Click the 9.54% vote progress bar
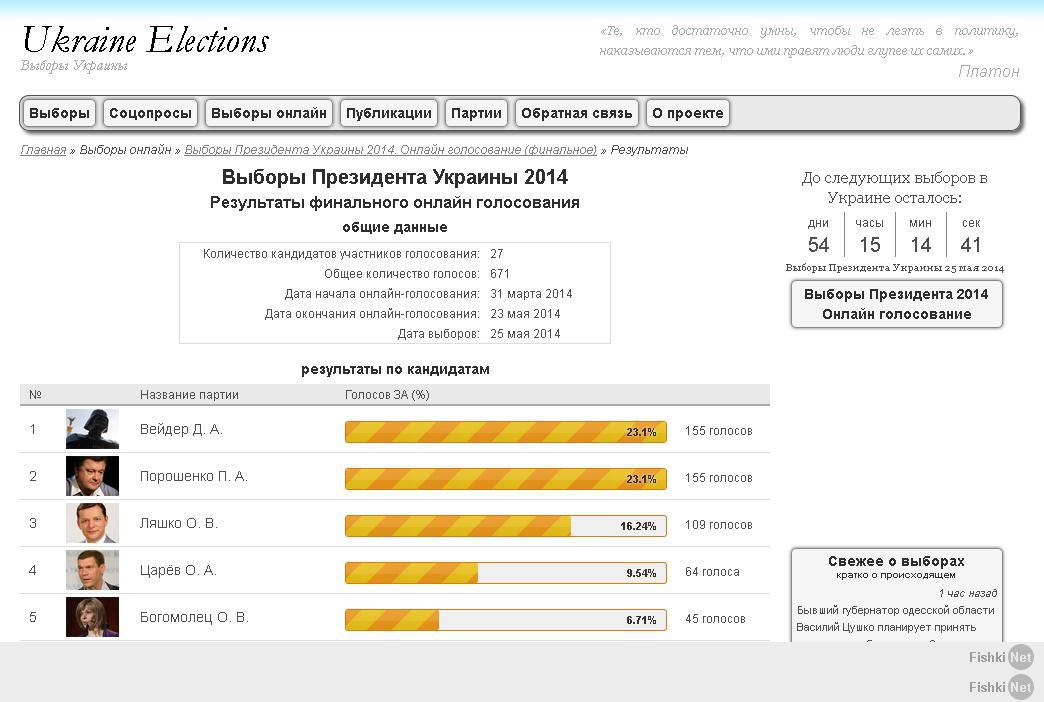This screenshot has width=1044, height=702. tap(506, 572)
